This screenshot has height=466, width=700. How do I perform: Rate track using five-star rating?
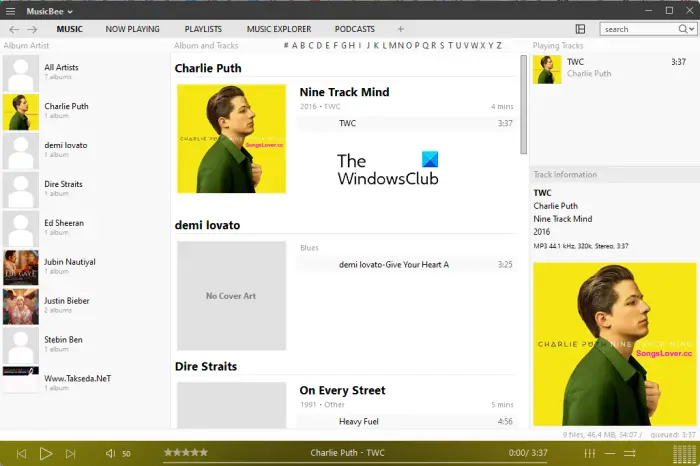point(186,452)
